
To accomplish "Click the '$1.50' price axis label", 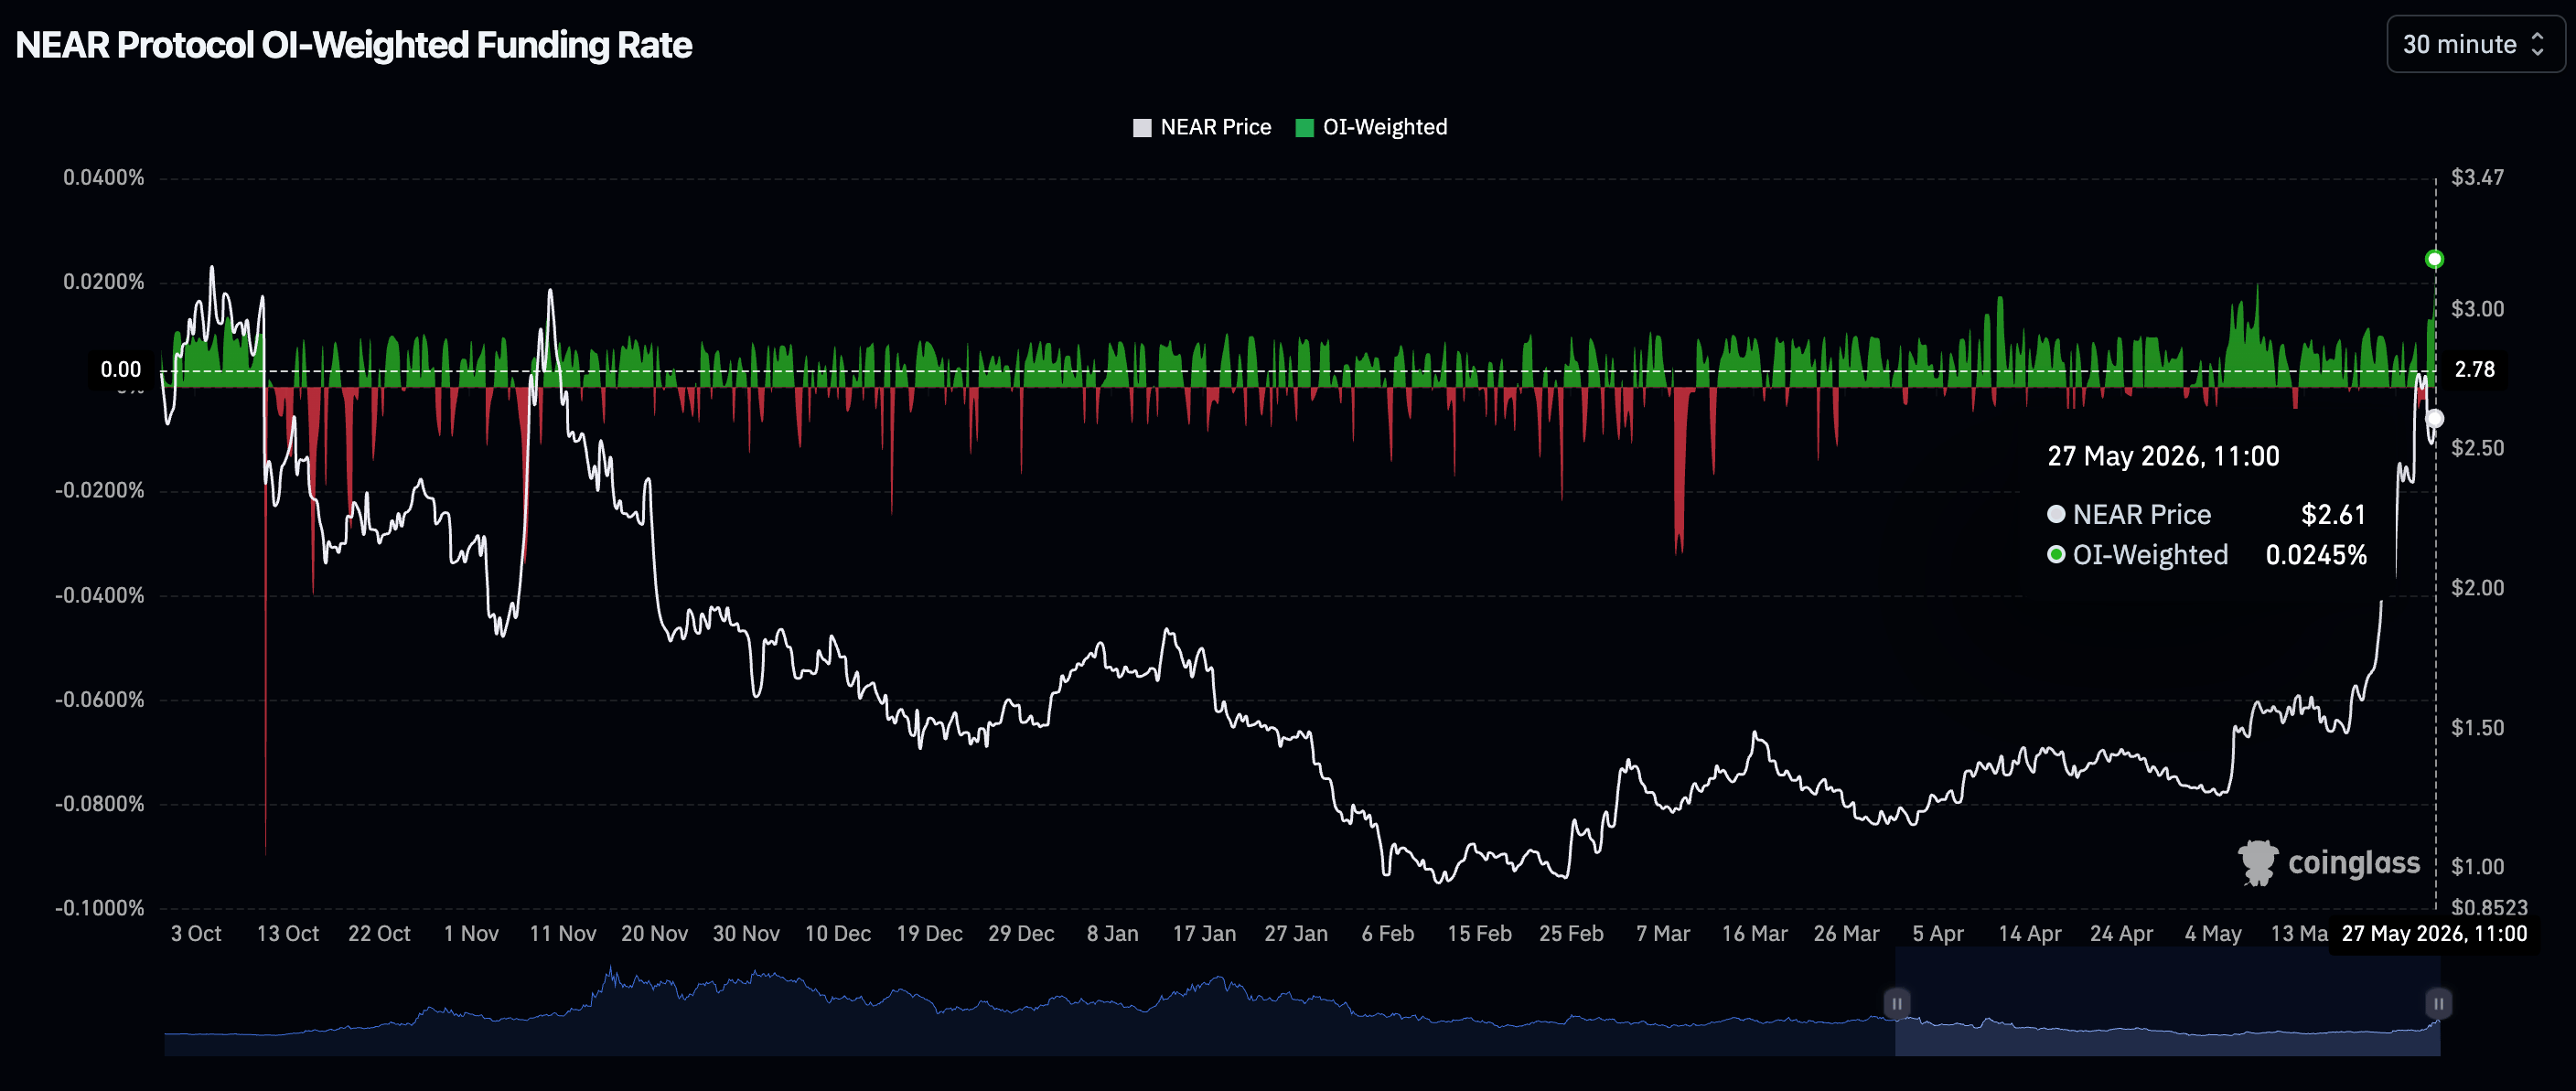I will point(2478,727).
